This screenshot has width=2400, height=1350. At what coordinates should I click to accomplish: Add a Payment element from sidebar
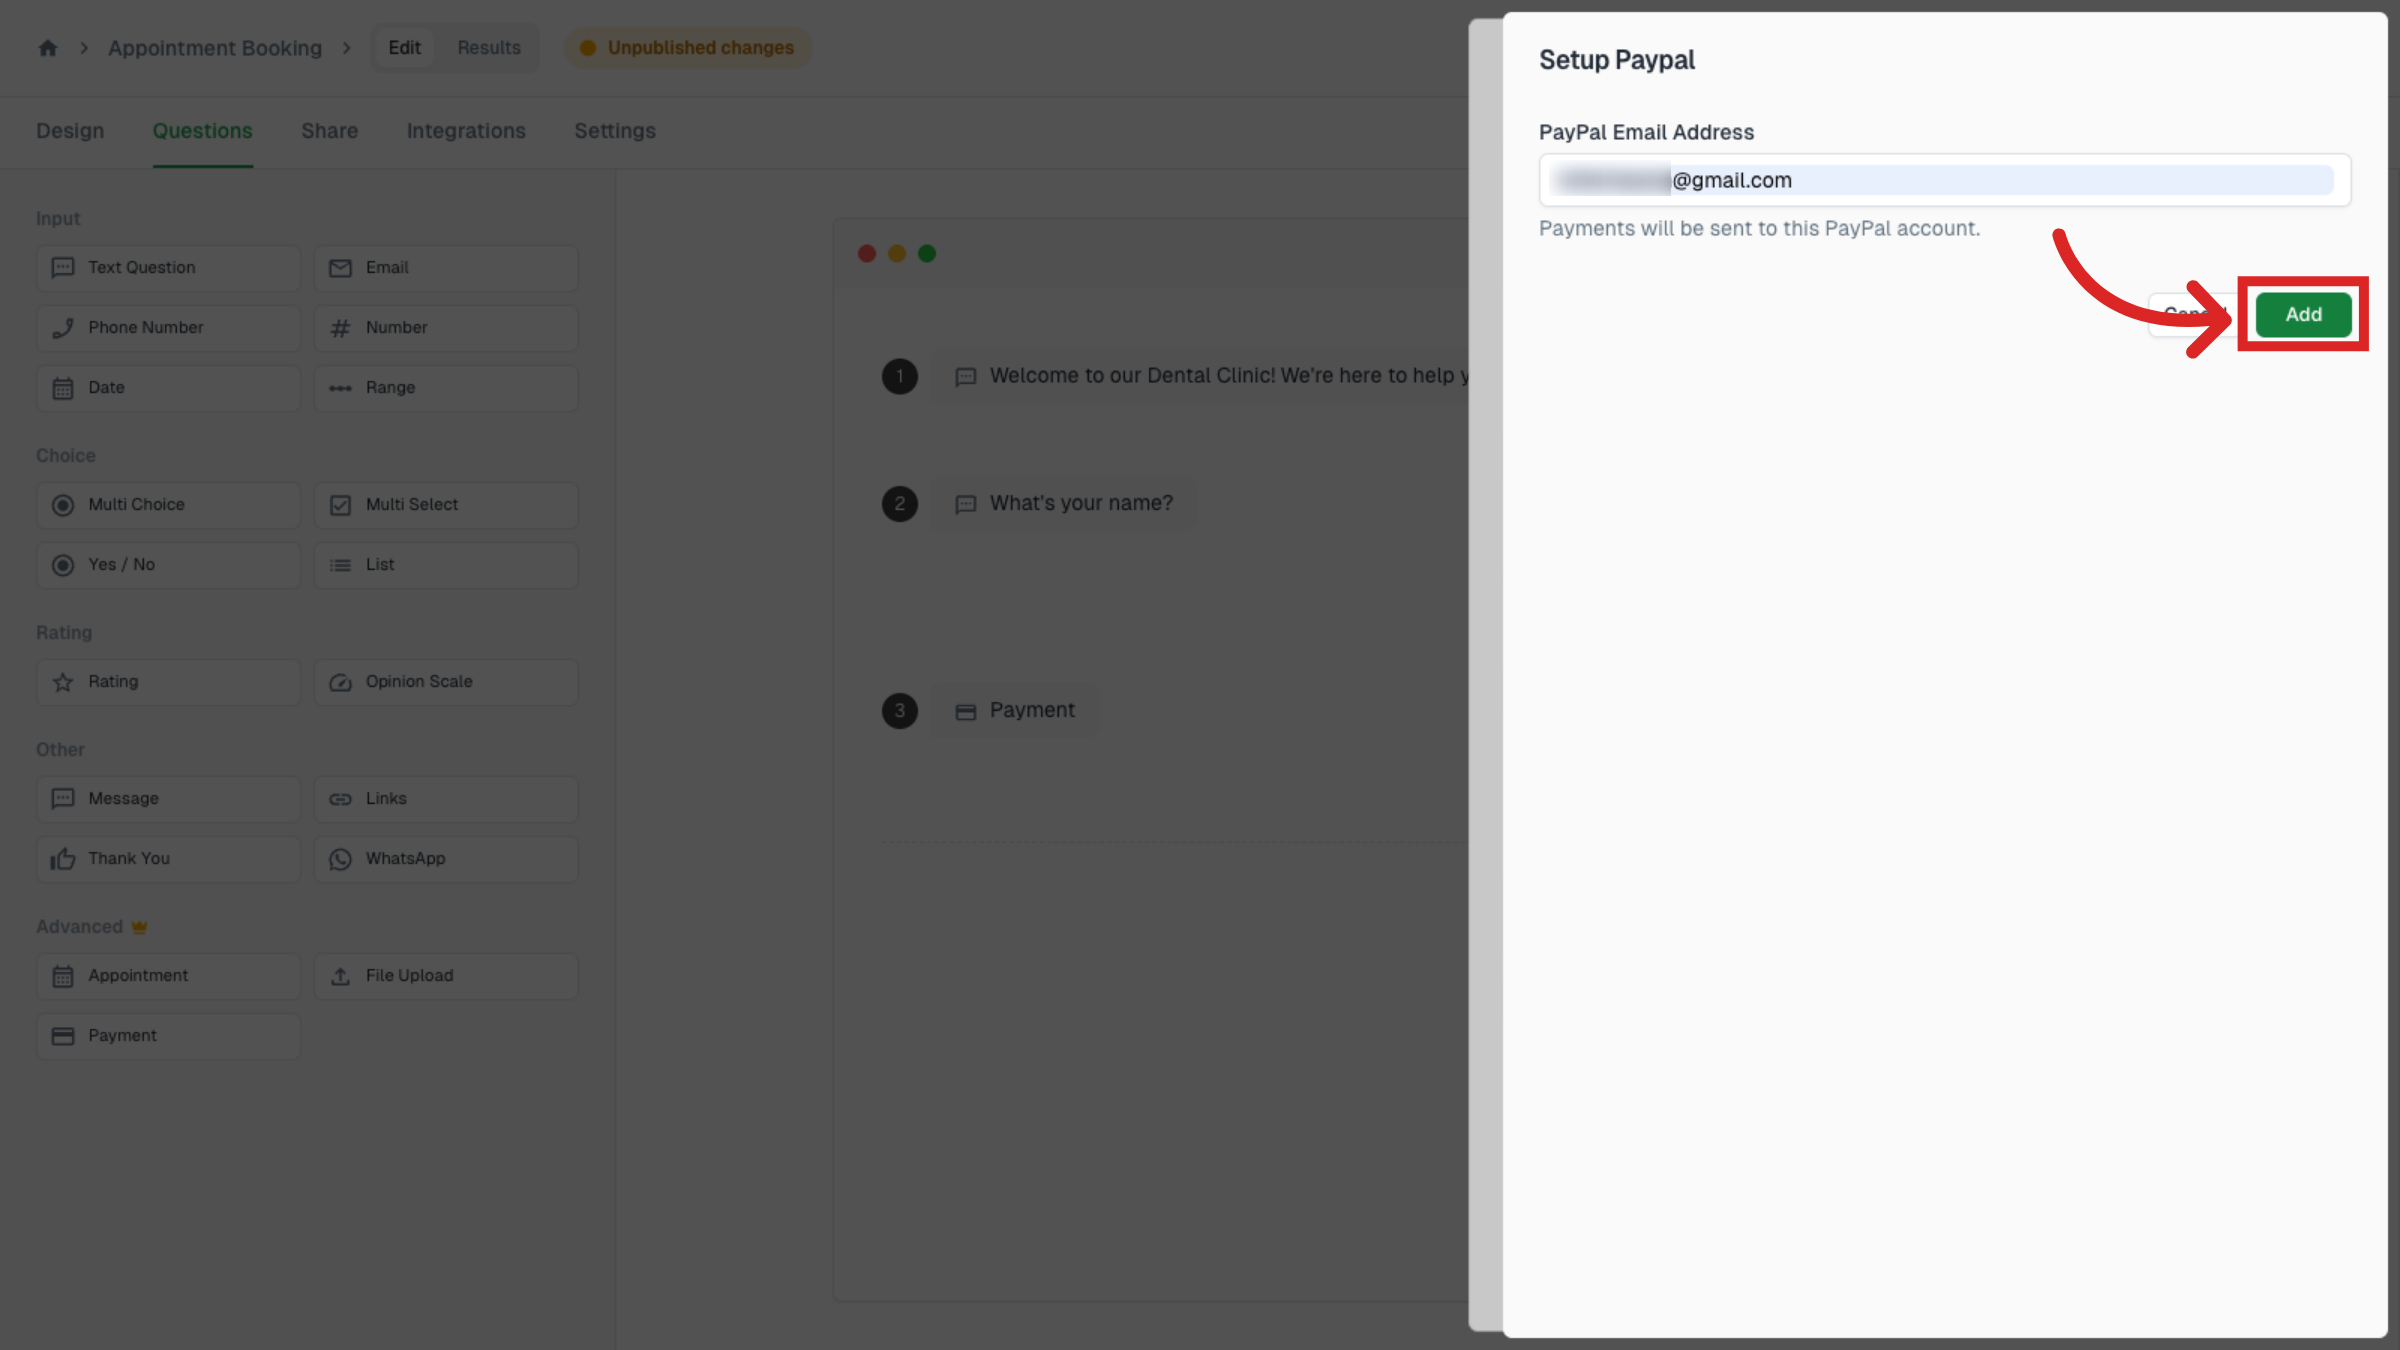tap(168, 1036)
